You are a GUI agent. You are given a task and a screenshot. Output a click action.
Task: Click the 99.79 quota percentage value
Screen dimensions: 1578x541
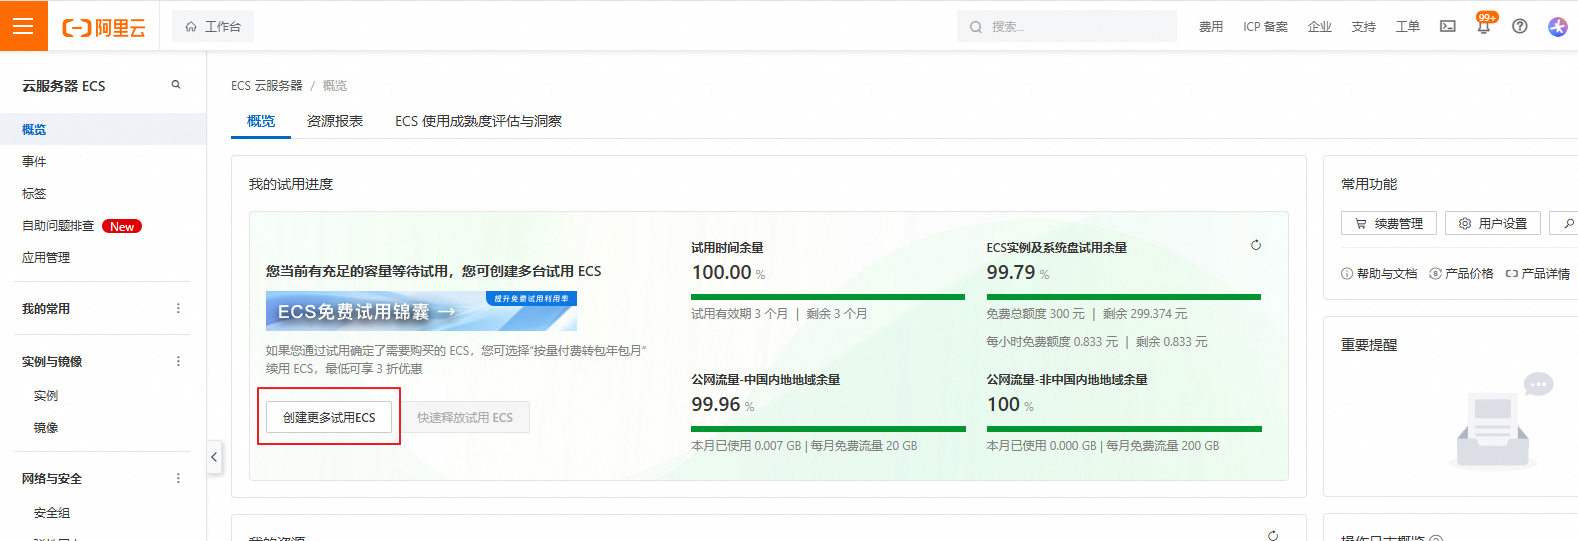click(1011, 272)
